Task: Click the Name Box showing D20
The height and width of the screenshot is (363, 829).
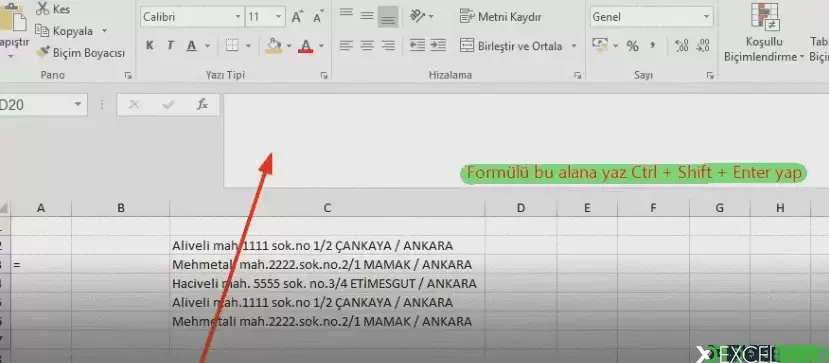Action: (35, 105)
